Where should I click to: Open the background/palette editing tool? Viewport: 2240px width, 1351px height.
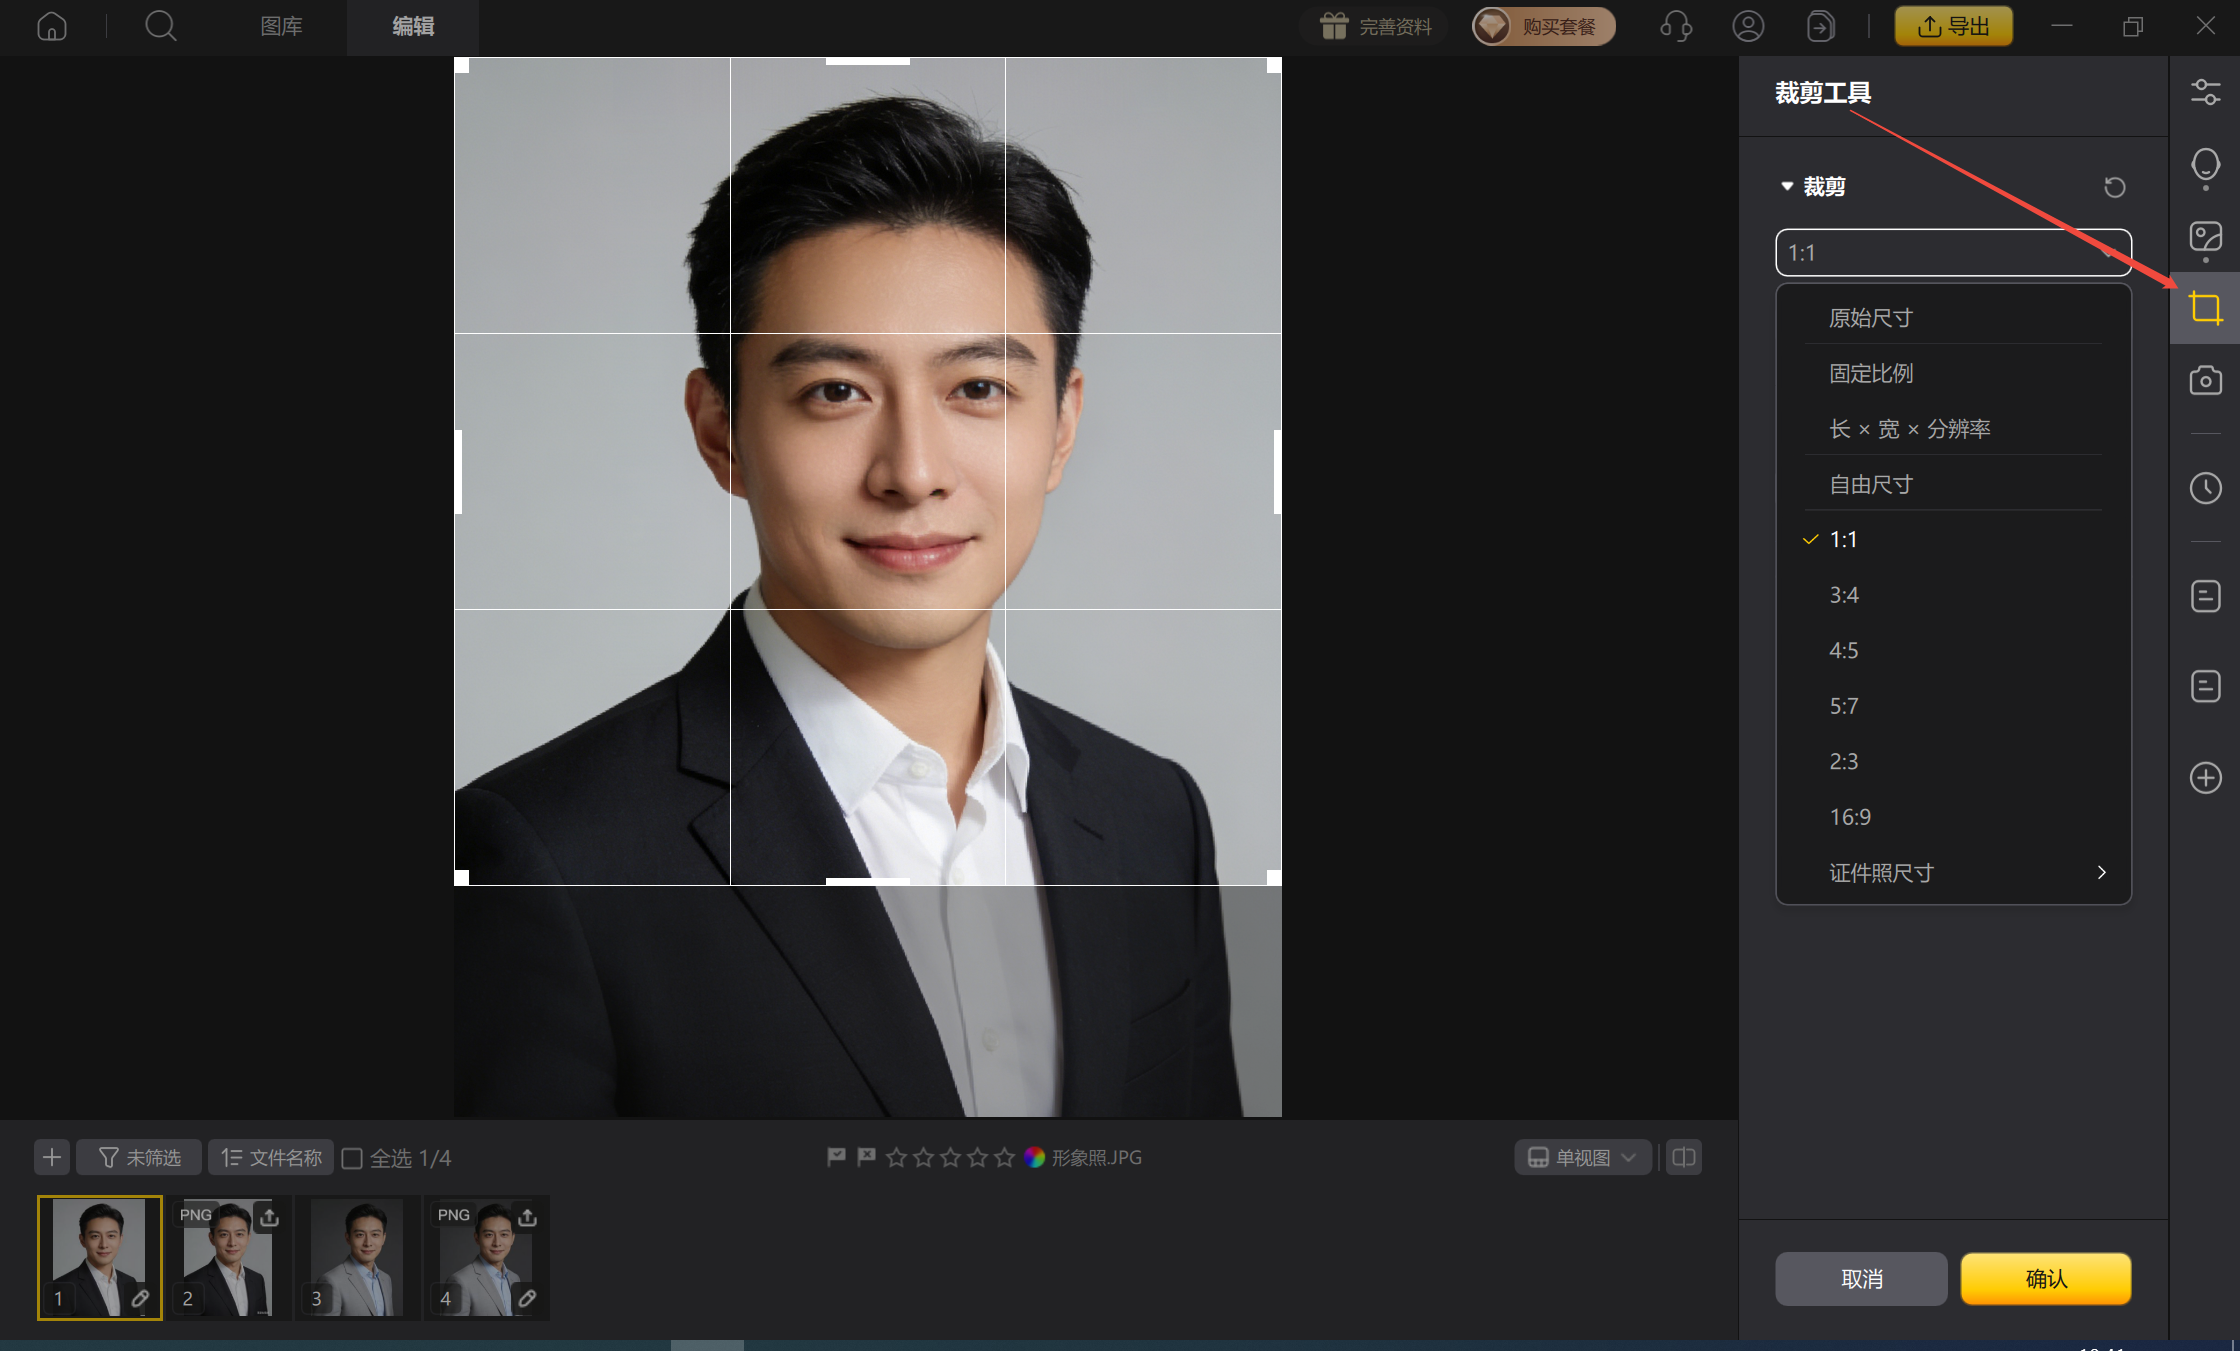click(2205, 238)
